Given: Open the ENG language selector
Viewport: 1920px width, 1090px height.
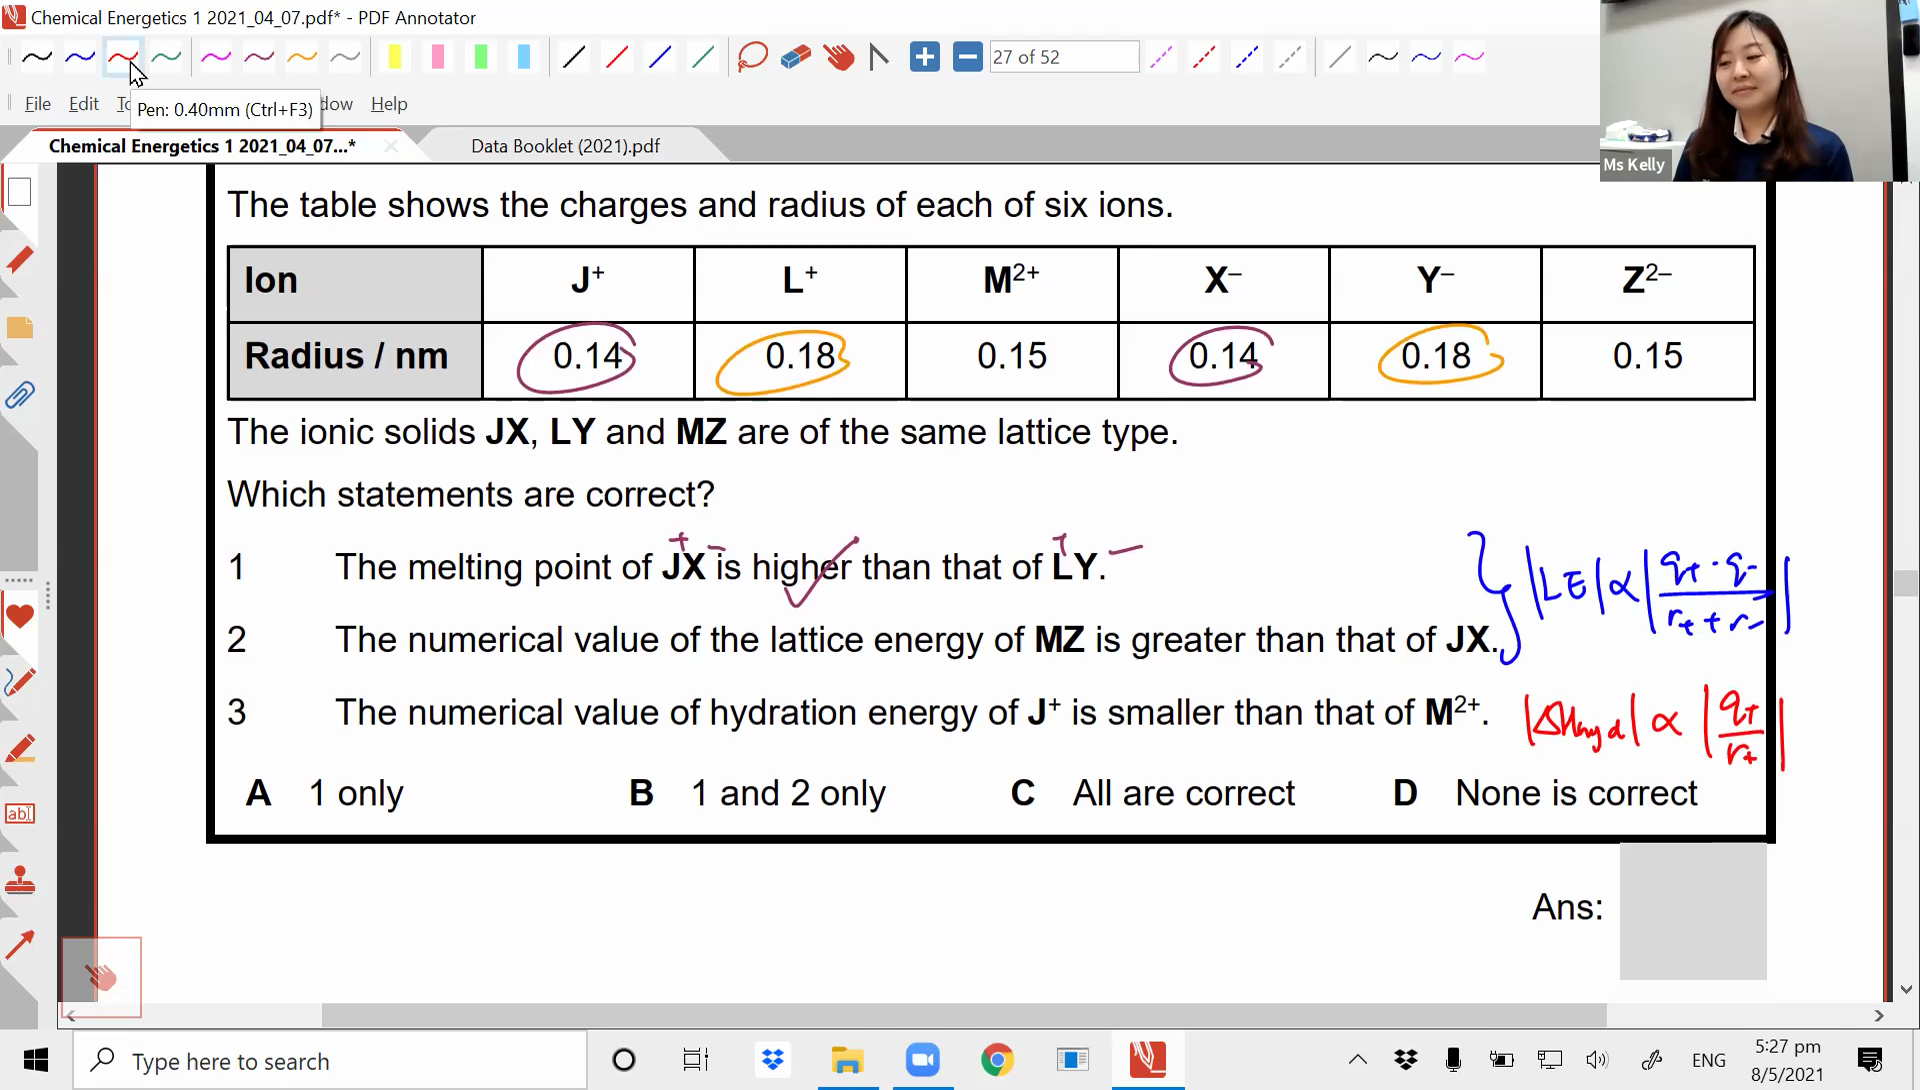Looking at the screenshot, I should coord(1708,1060).
